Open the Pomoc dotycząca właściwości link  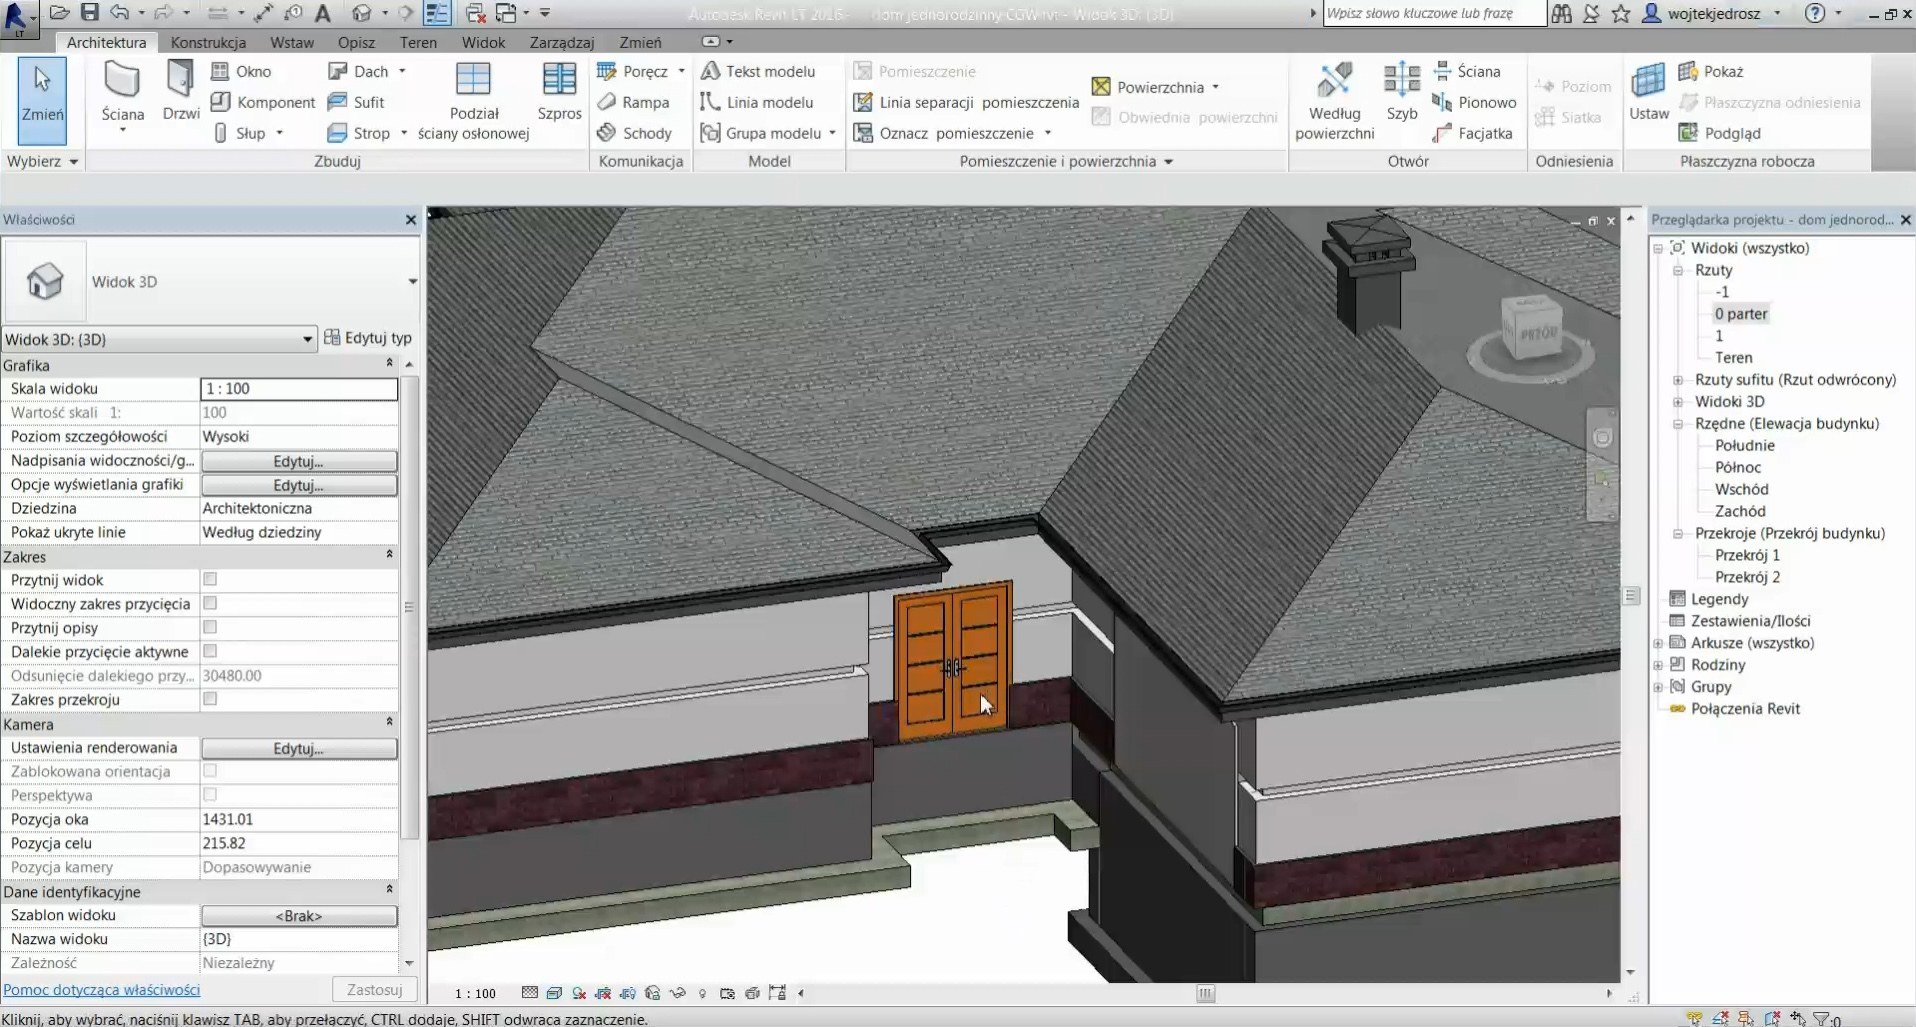coord(102,990)
